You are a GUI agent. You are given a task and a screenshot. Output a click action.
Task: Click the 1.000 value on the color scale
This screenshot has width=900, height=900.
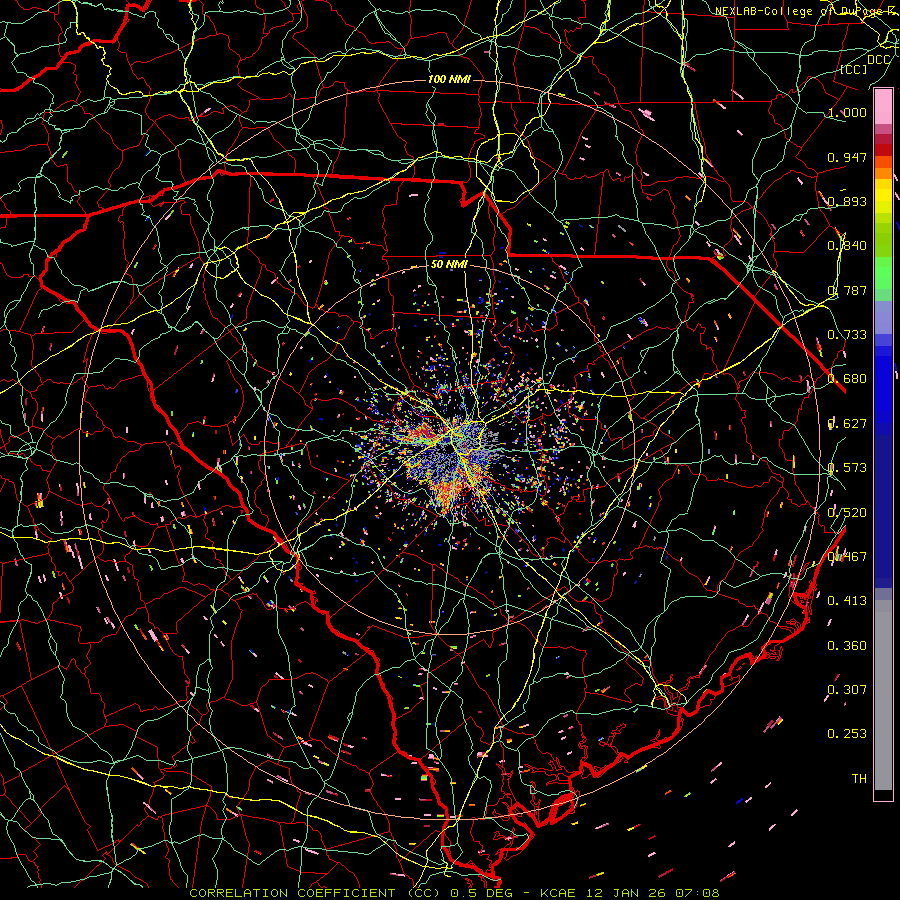coord(847,112)
